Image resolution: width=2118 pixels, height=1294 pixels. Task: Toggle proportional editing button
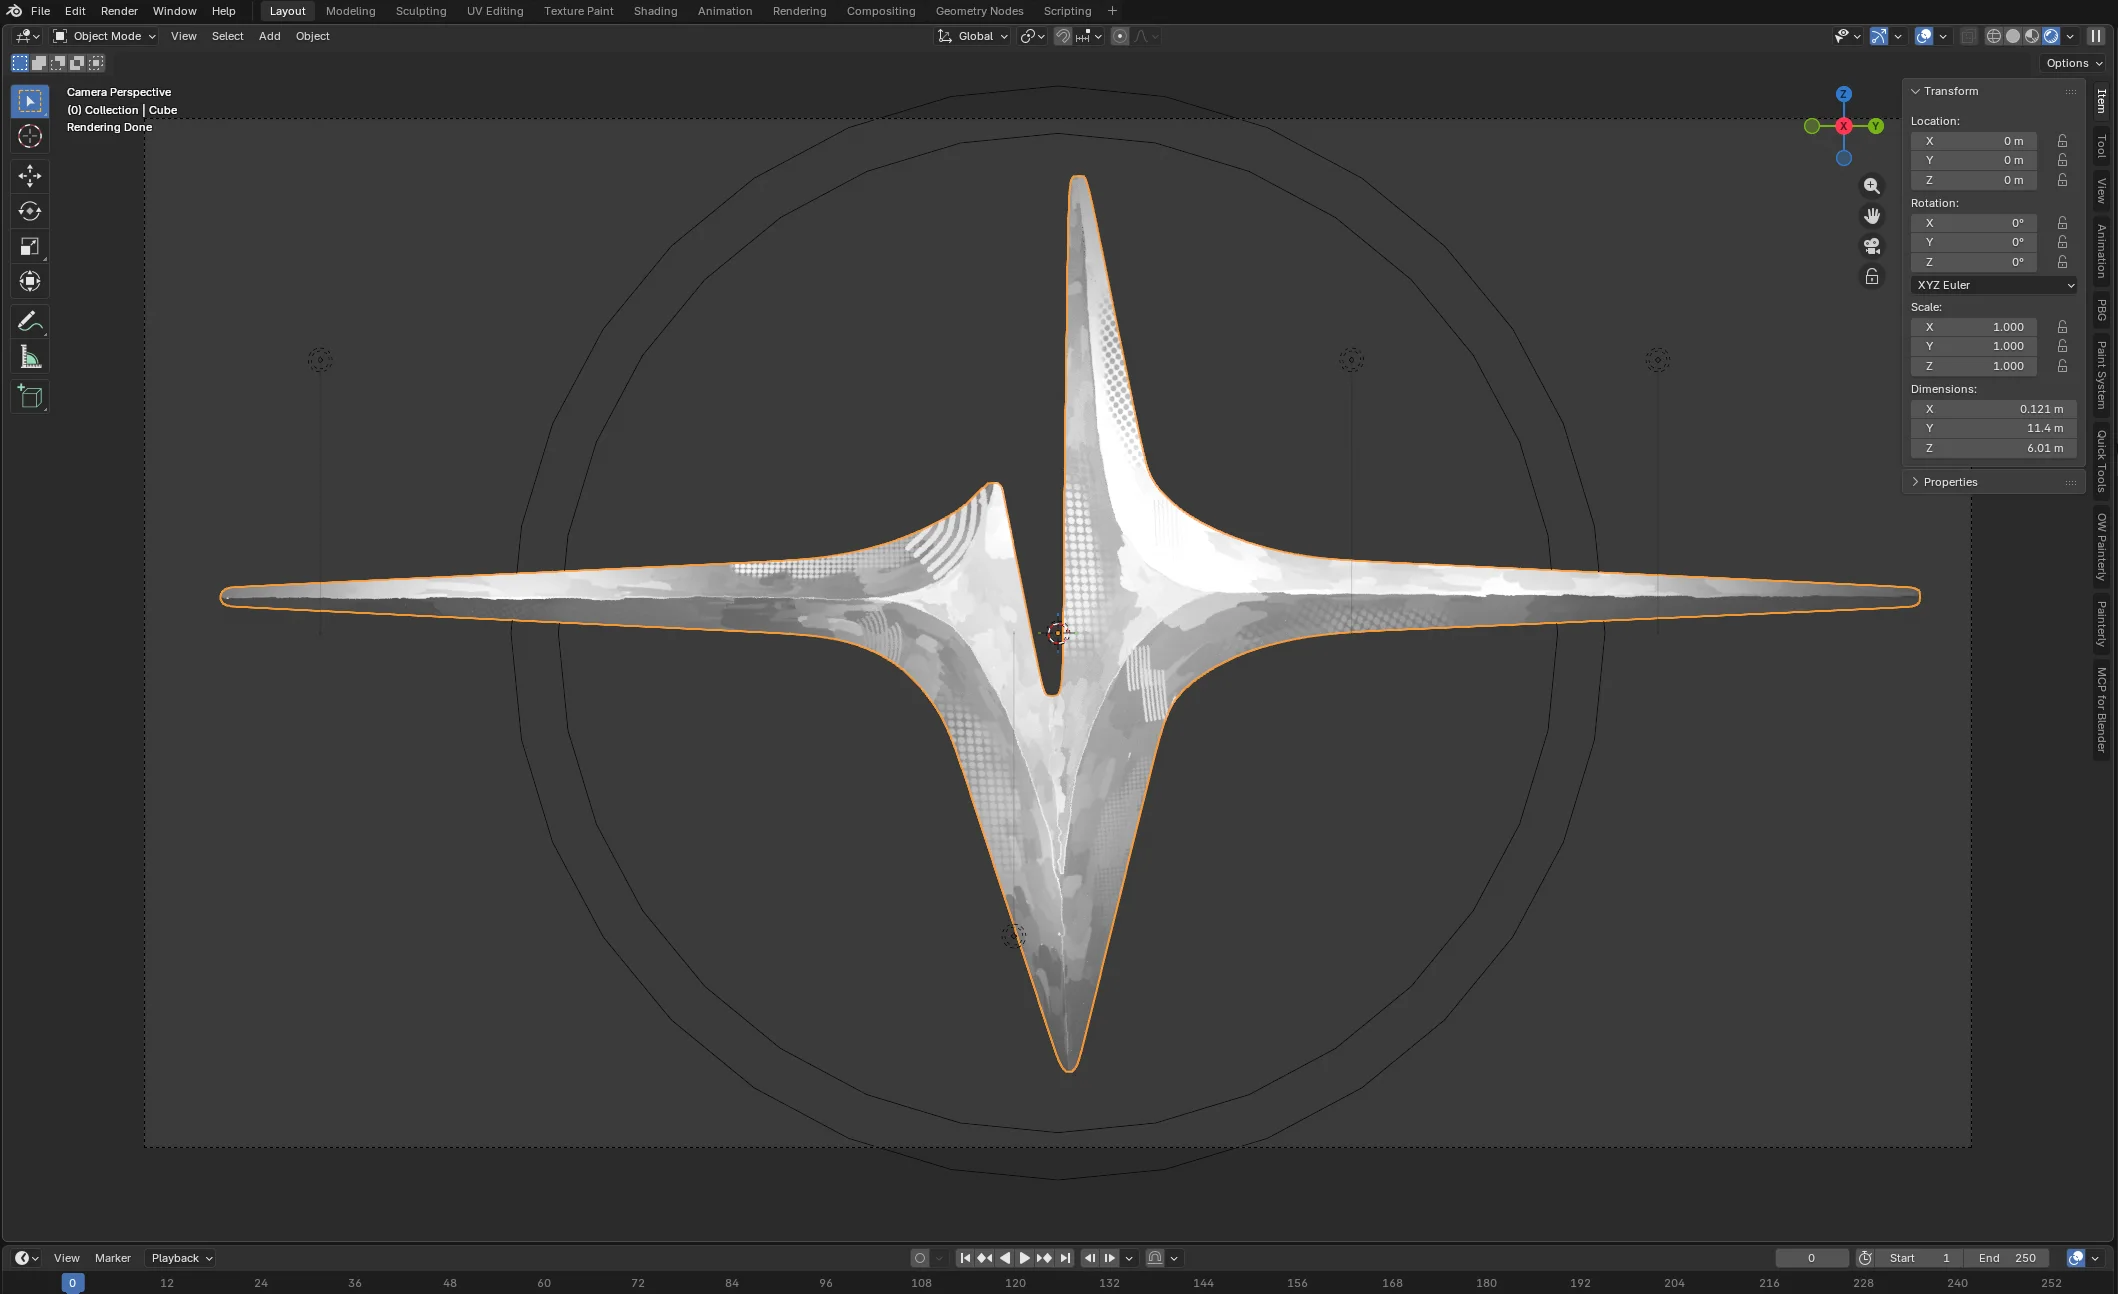point(1120,36)
